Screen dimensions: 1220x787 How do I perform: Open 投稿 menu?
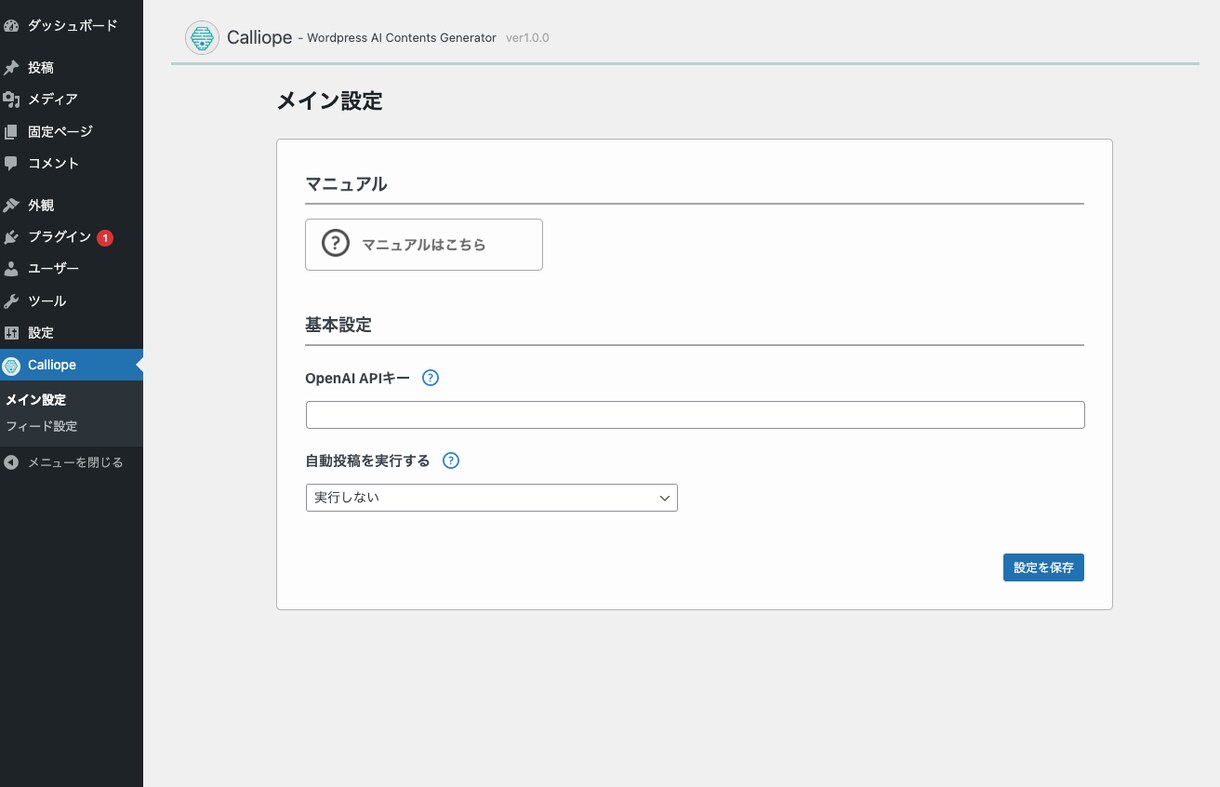71,68
